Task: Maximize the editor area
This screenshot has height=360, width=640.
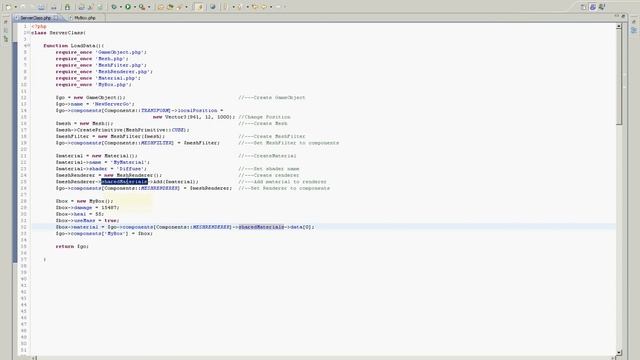Action: [623, 16]
